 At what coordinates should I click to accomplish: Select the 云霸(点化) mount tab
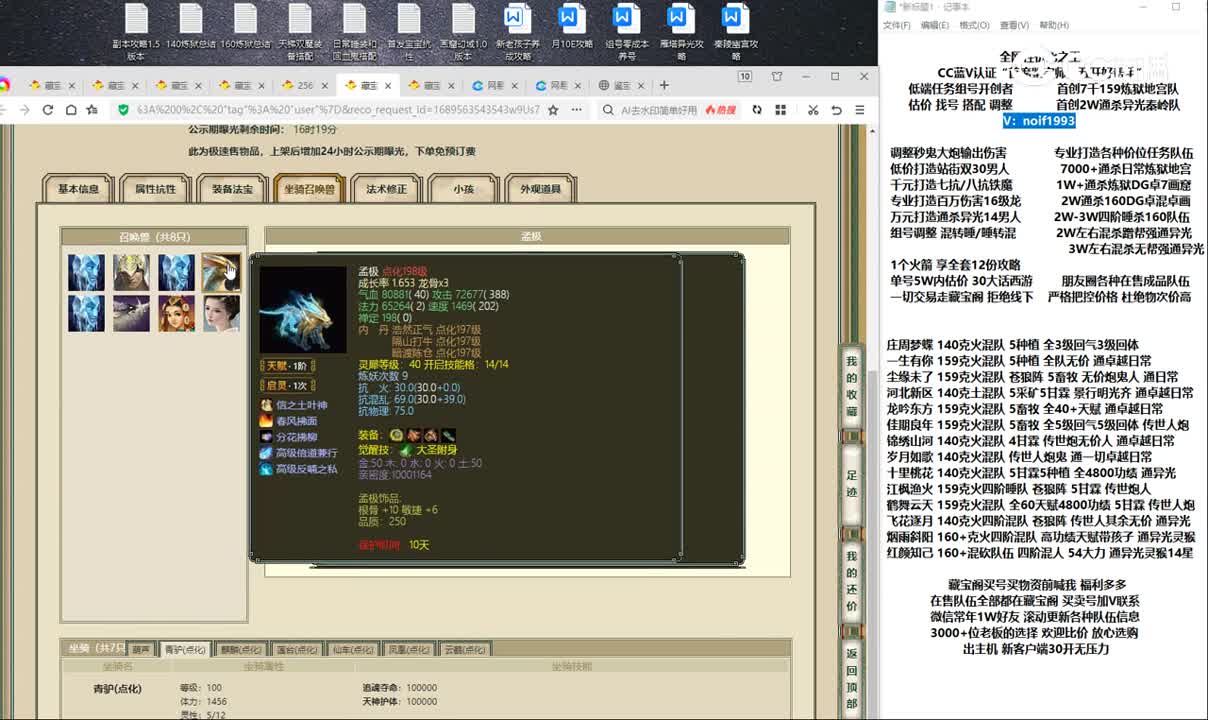[466, 649]
